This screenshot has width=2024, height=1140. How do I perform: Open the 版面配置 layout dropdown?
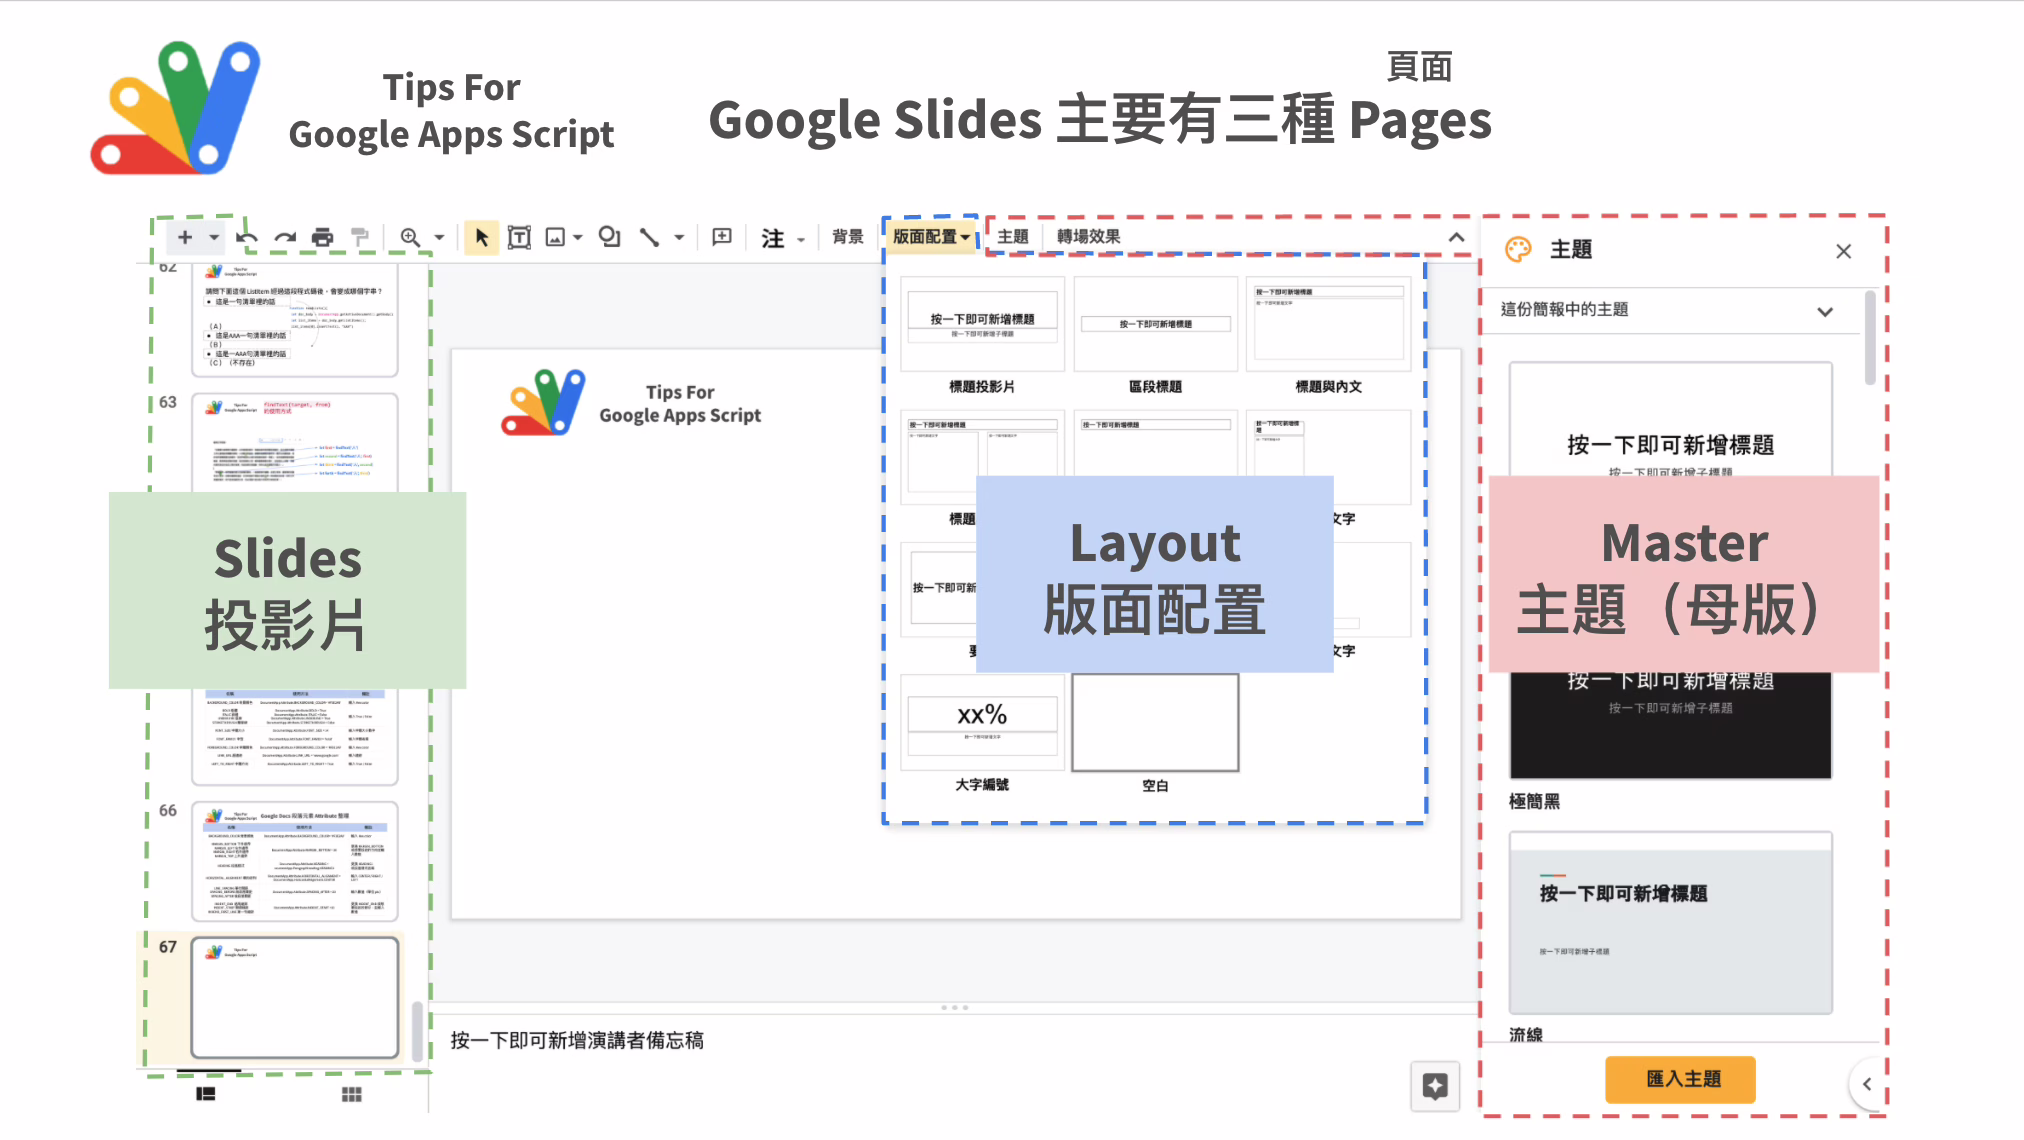(x=931, y=237)
